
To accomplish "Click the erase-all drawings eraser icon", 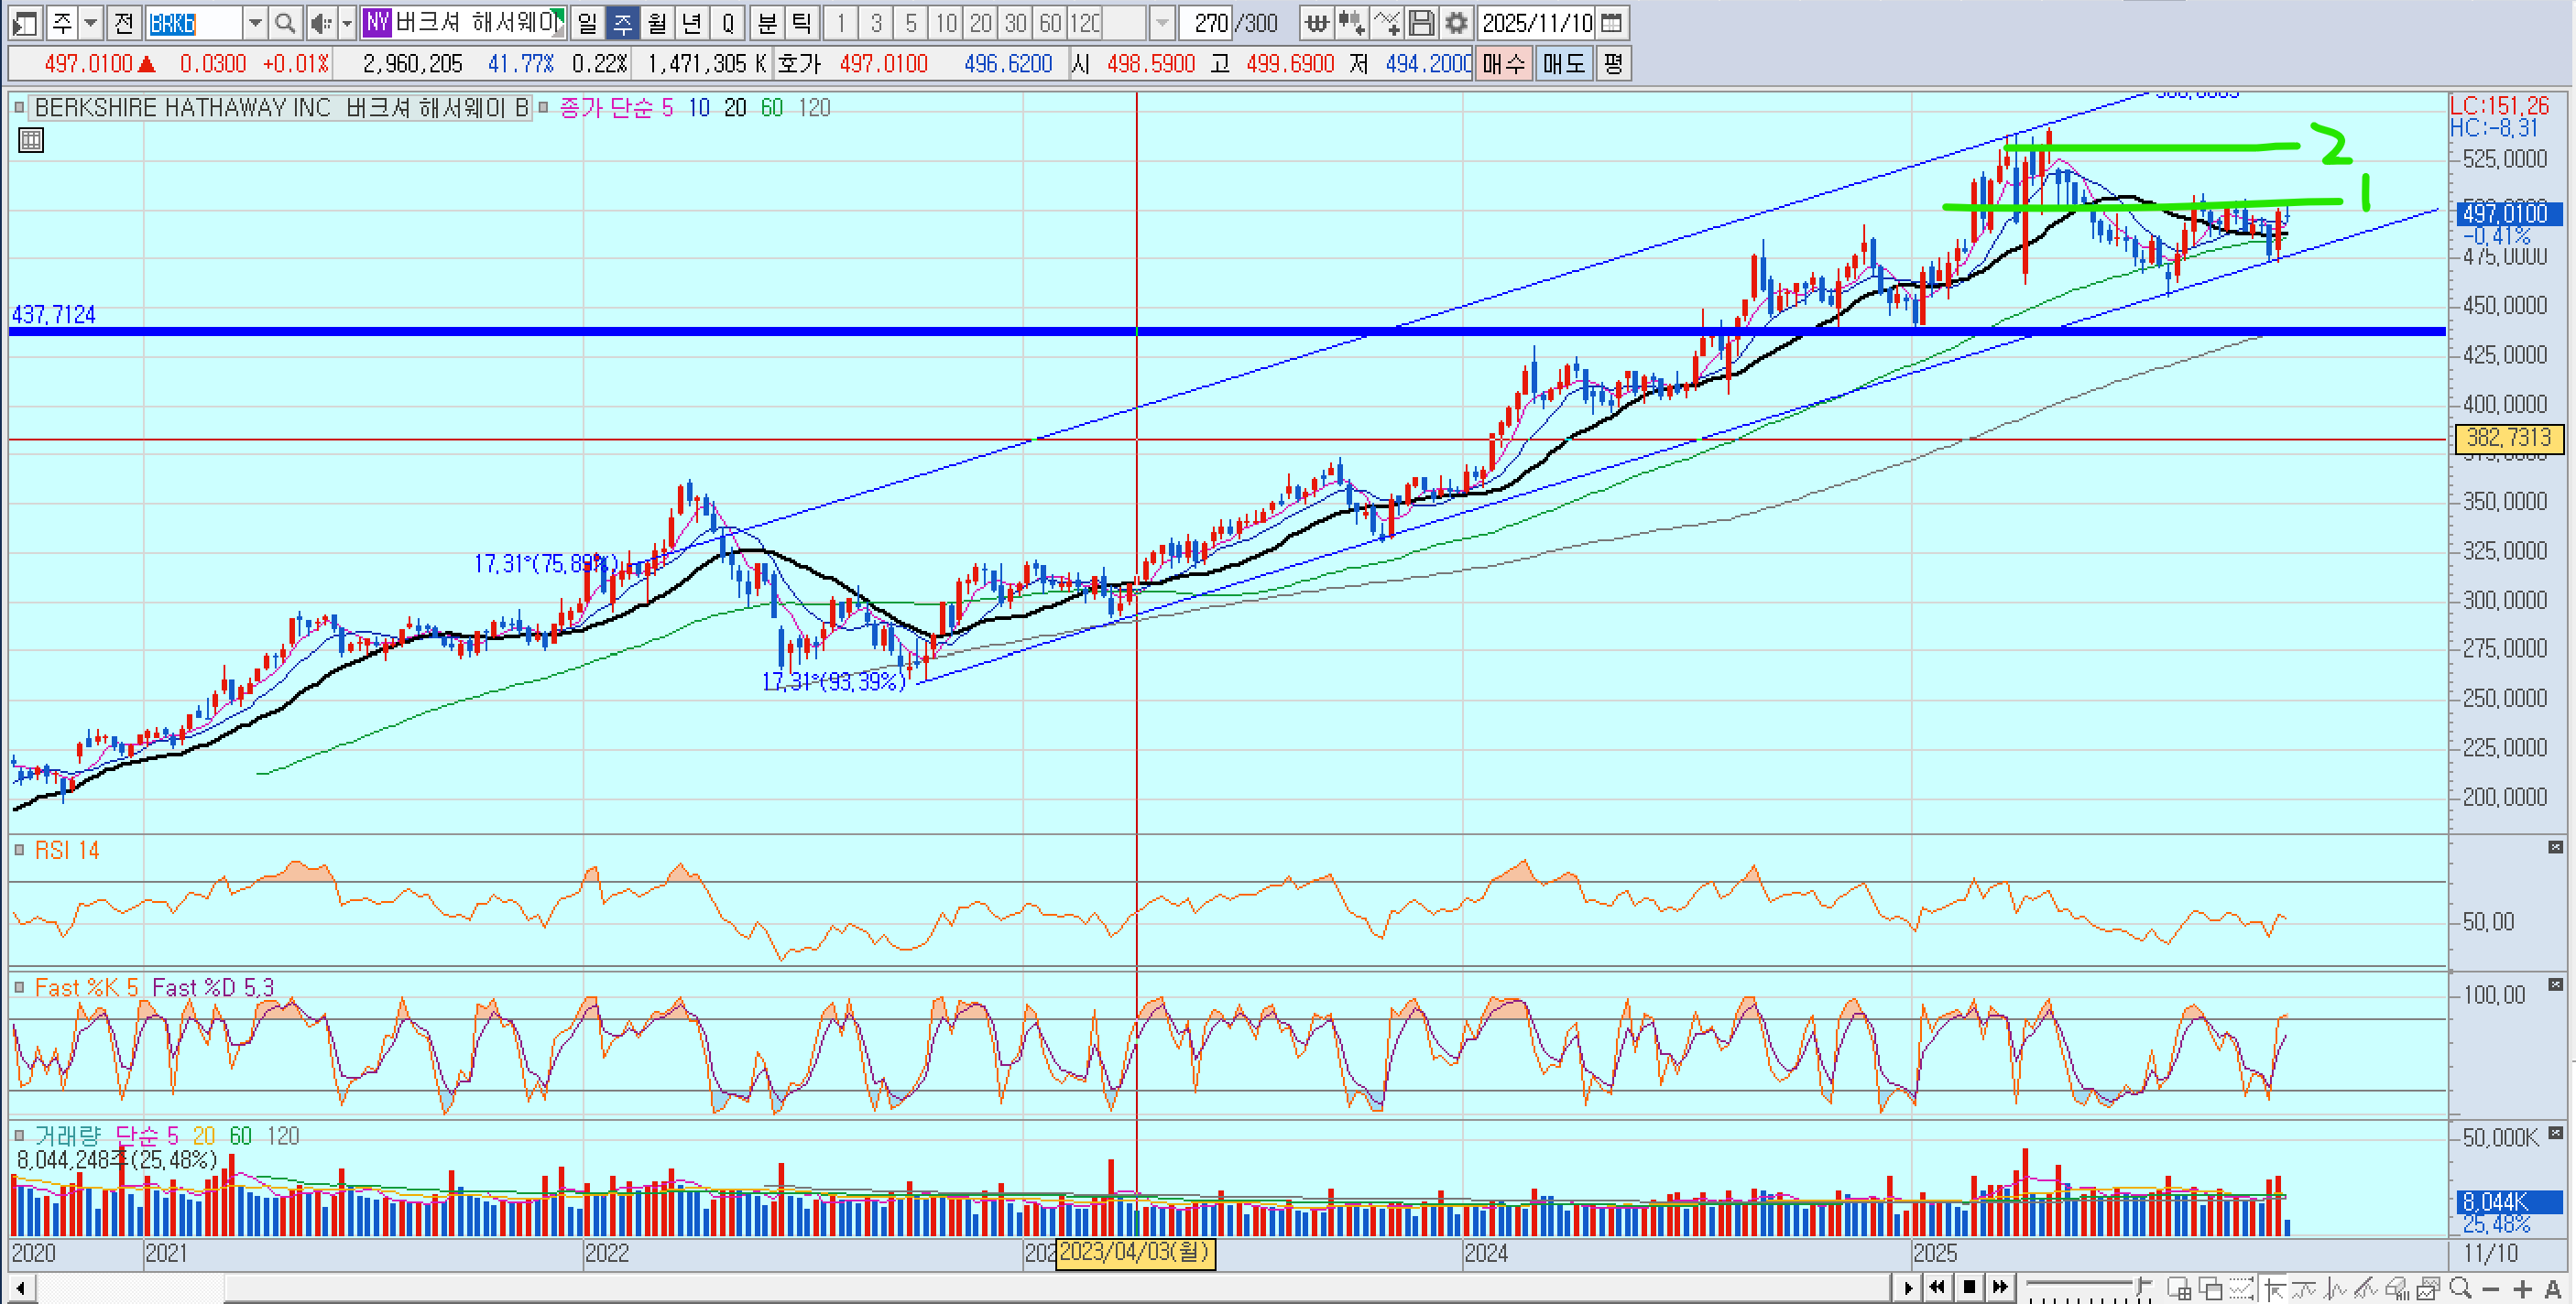I will [x=2397, y=1289].
